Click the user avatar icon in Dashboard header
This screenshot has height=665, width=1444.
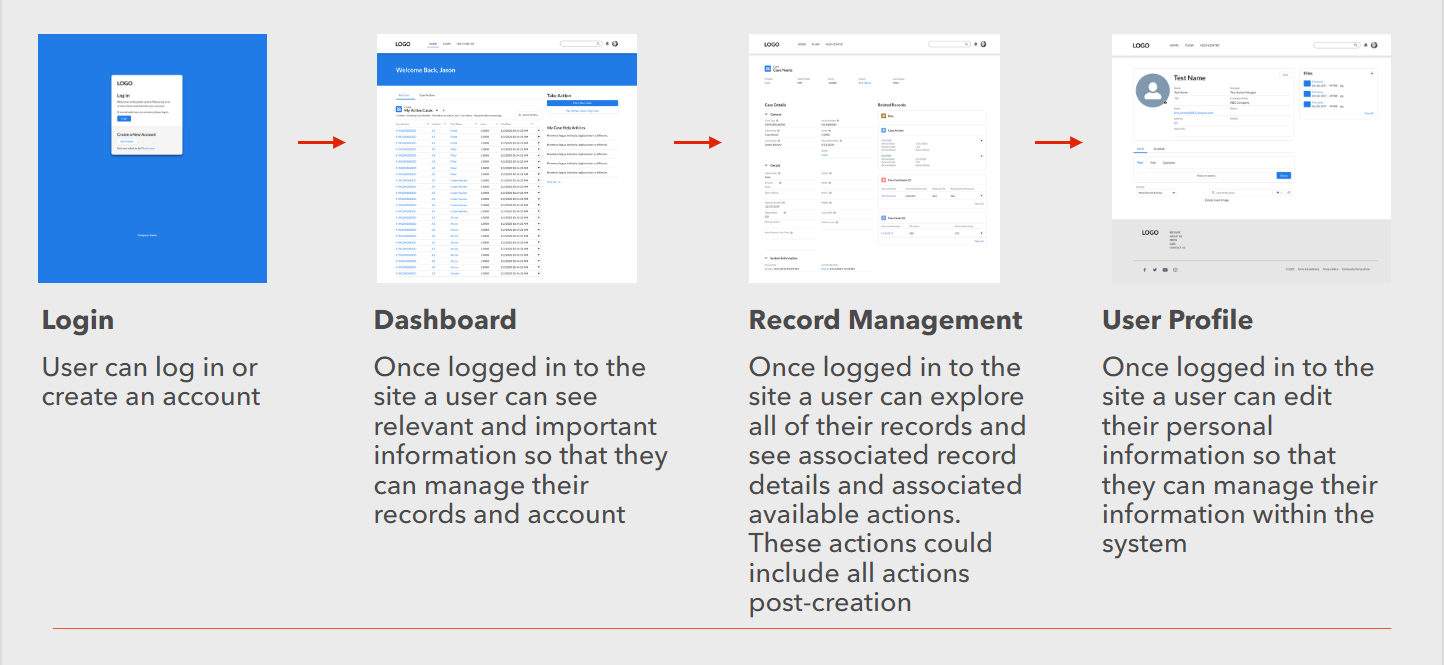click(x=615, y=44)
